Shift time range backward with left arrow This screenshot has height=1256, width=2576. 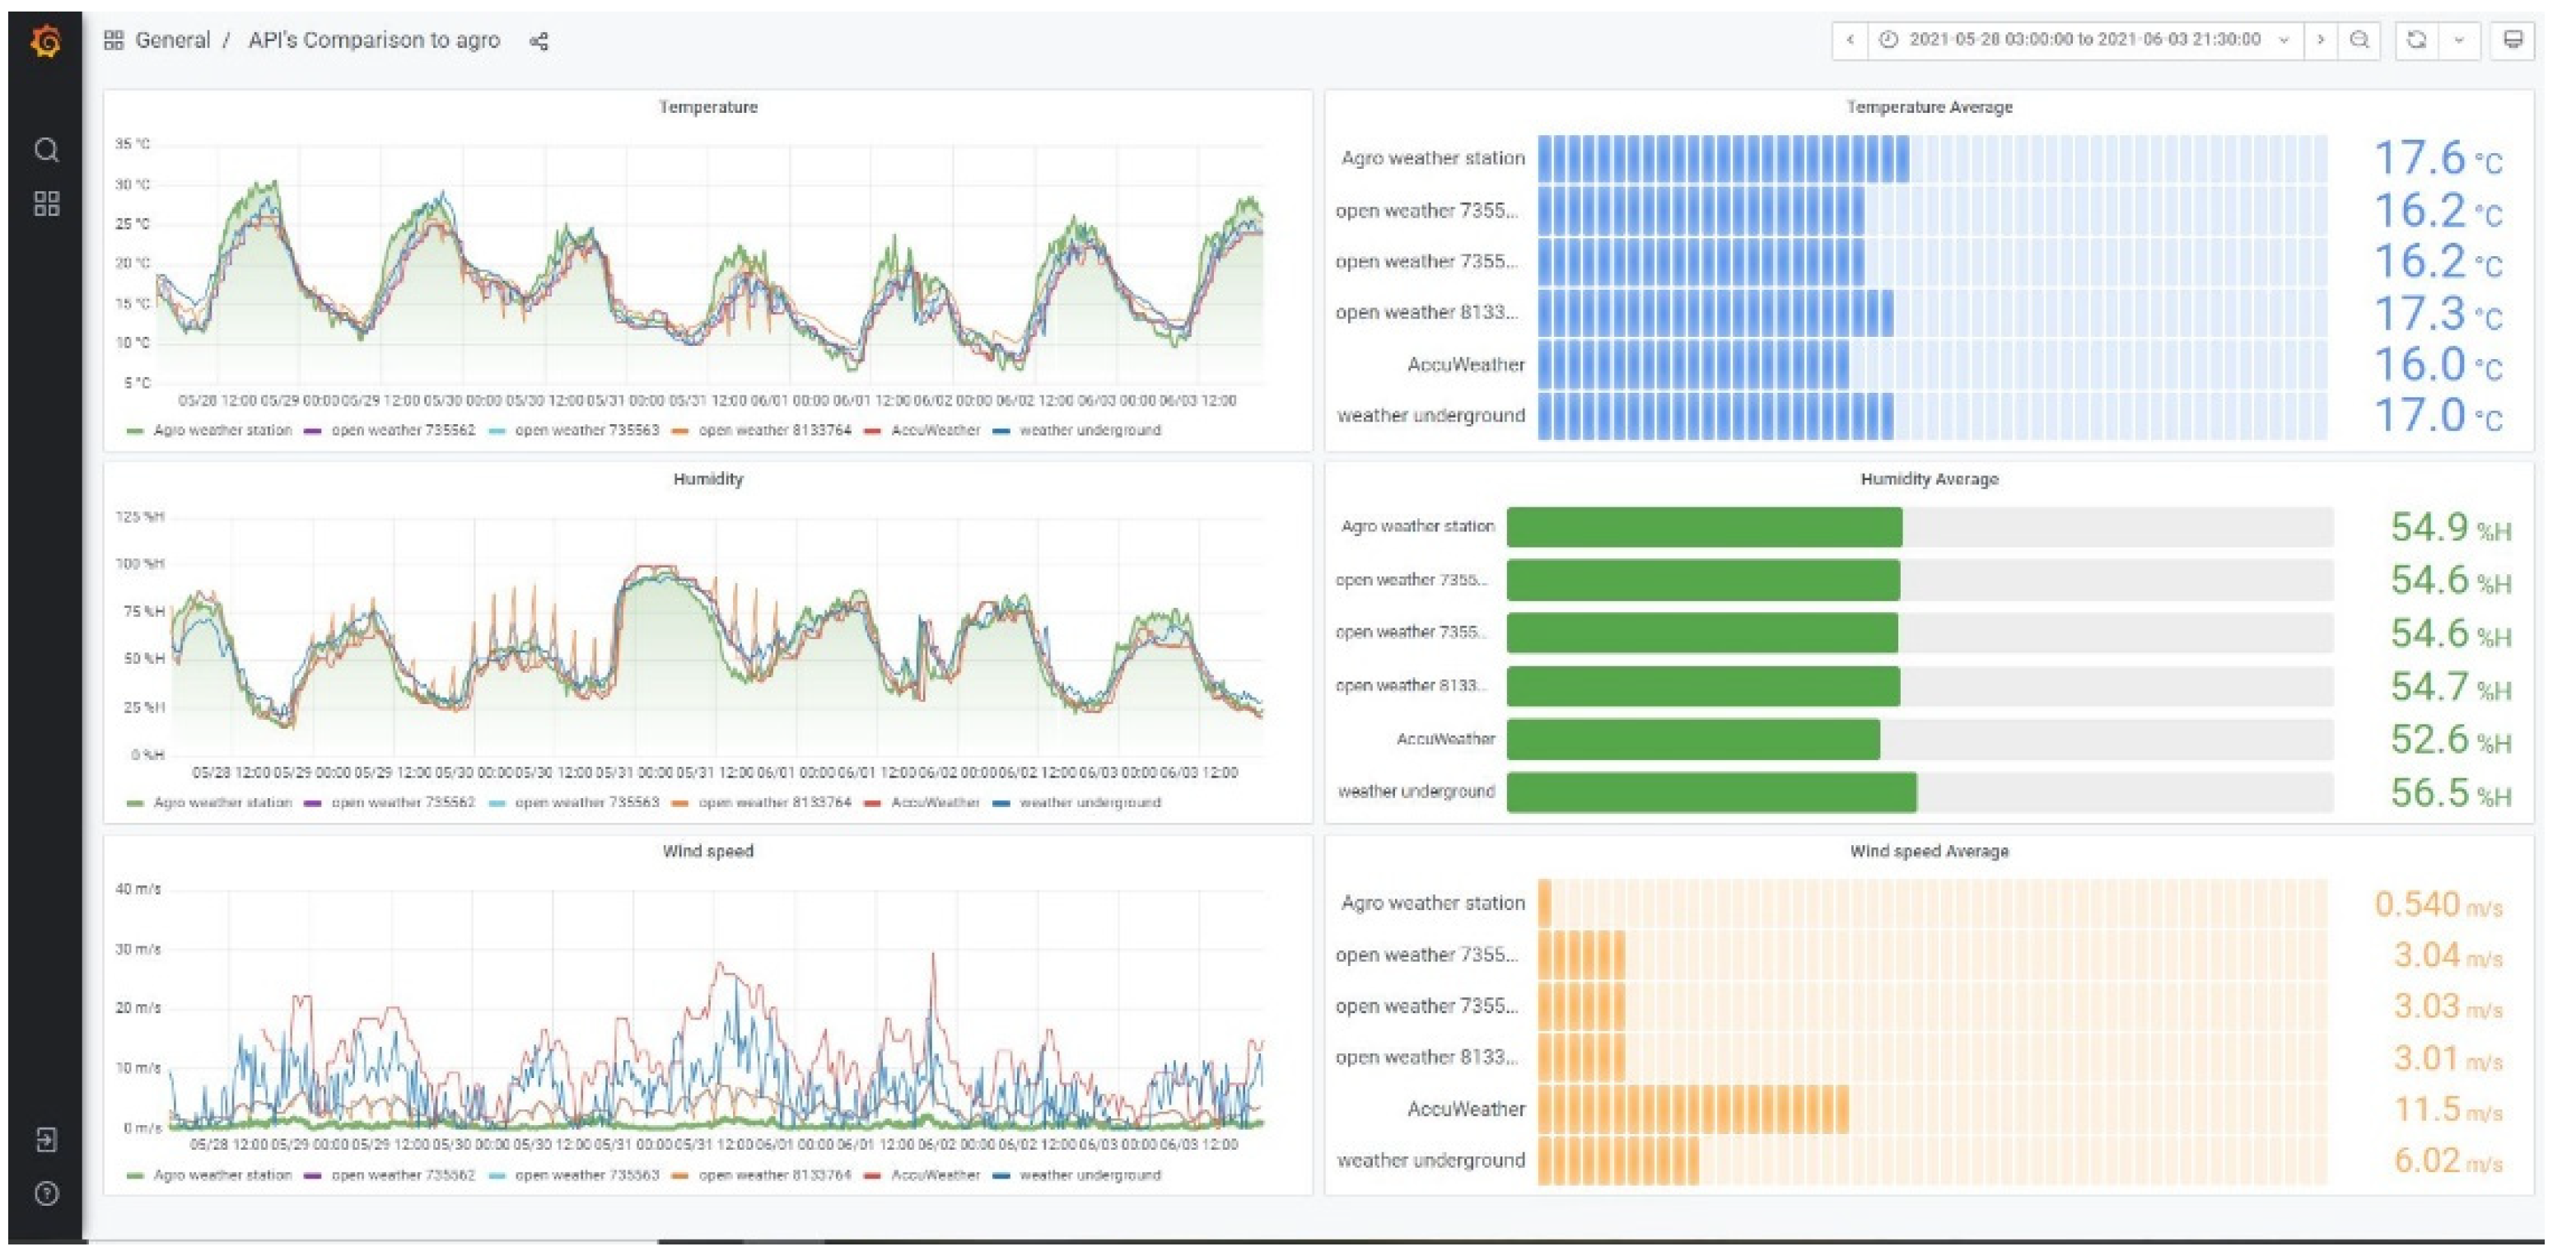click(1850, 40)
